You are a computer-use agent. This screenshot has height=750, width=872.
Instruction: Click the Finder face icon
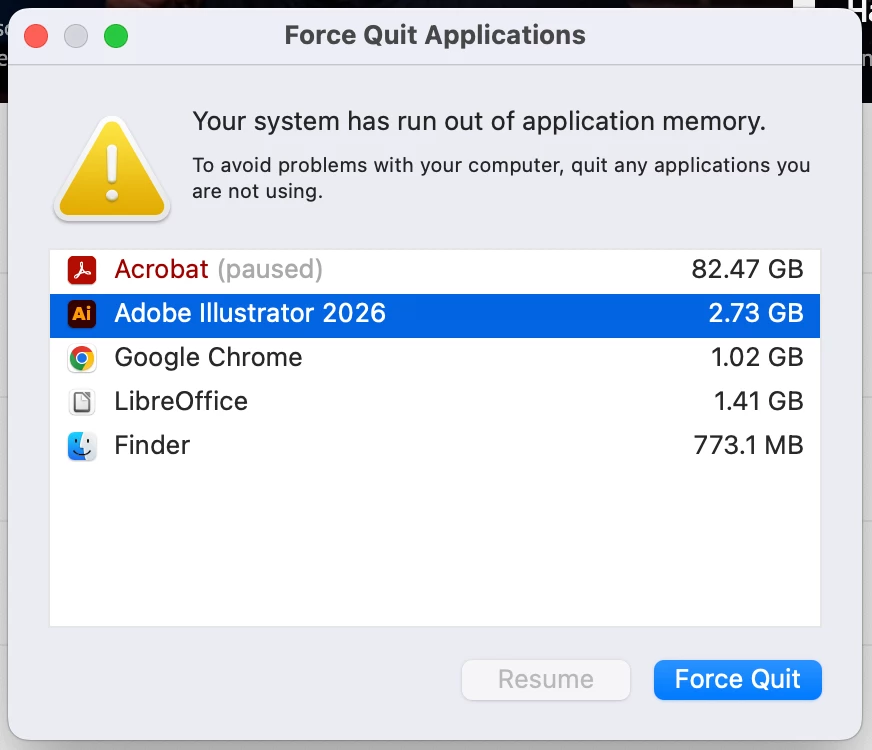click(82, 446)
